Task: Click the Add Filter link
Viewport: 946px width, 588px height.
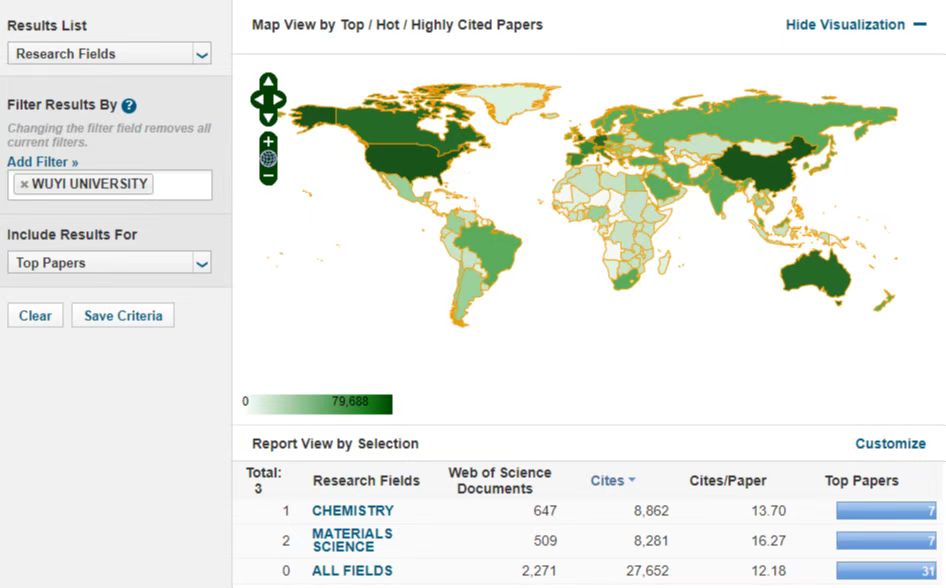Action: [42, 162]
